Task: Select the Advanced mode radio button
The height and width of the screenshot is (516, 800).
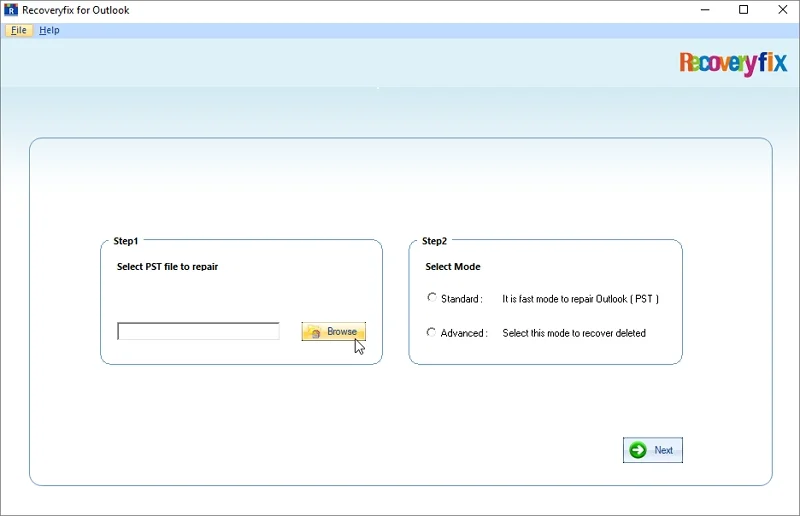Action: [x=431, y=332]
